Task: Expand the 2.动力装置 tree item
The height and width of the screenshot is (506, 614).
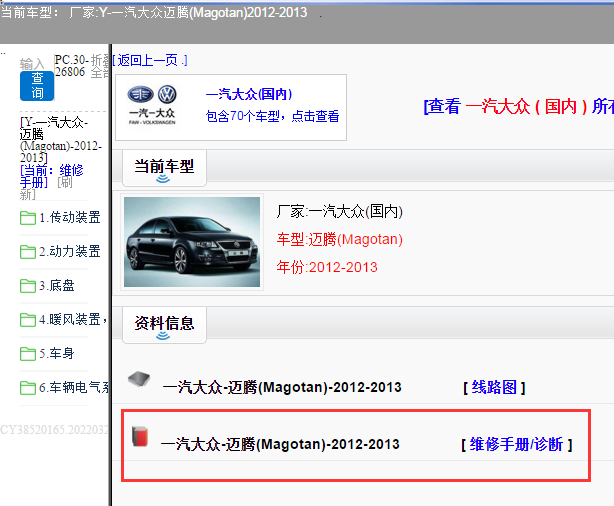Action: pos(70,251)
